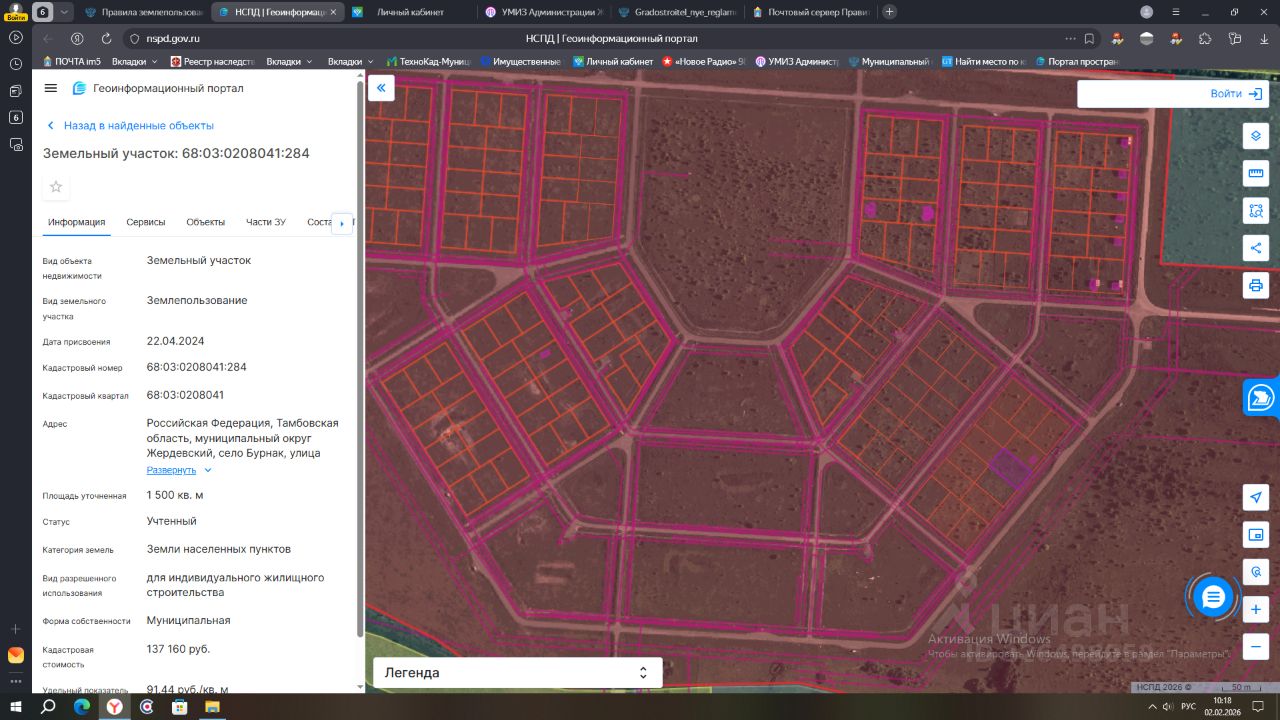
Task: Click the highlighted purple parcel on map
Action: tap(1010, 467)
